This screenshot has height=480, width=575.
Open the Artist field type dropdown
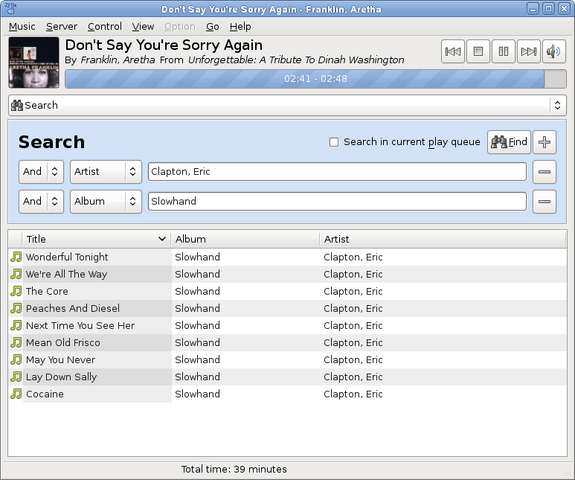coord(106,172)
